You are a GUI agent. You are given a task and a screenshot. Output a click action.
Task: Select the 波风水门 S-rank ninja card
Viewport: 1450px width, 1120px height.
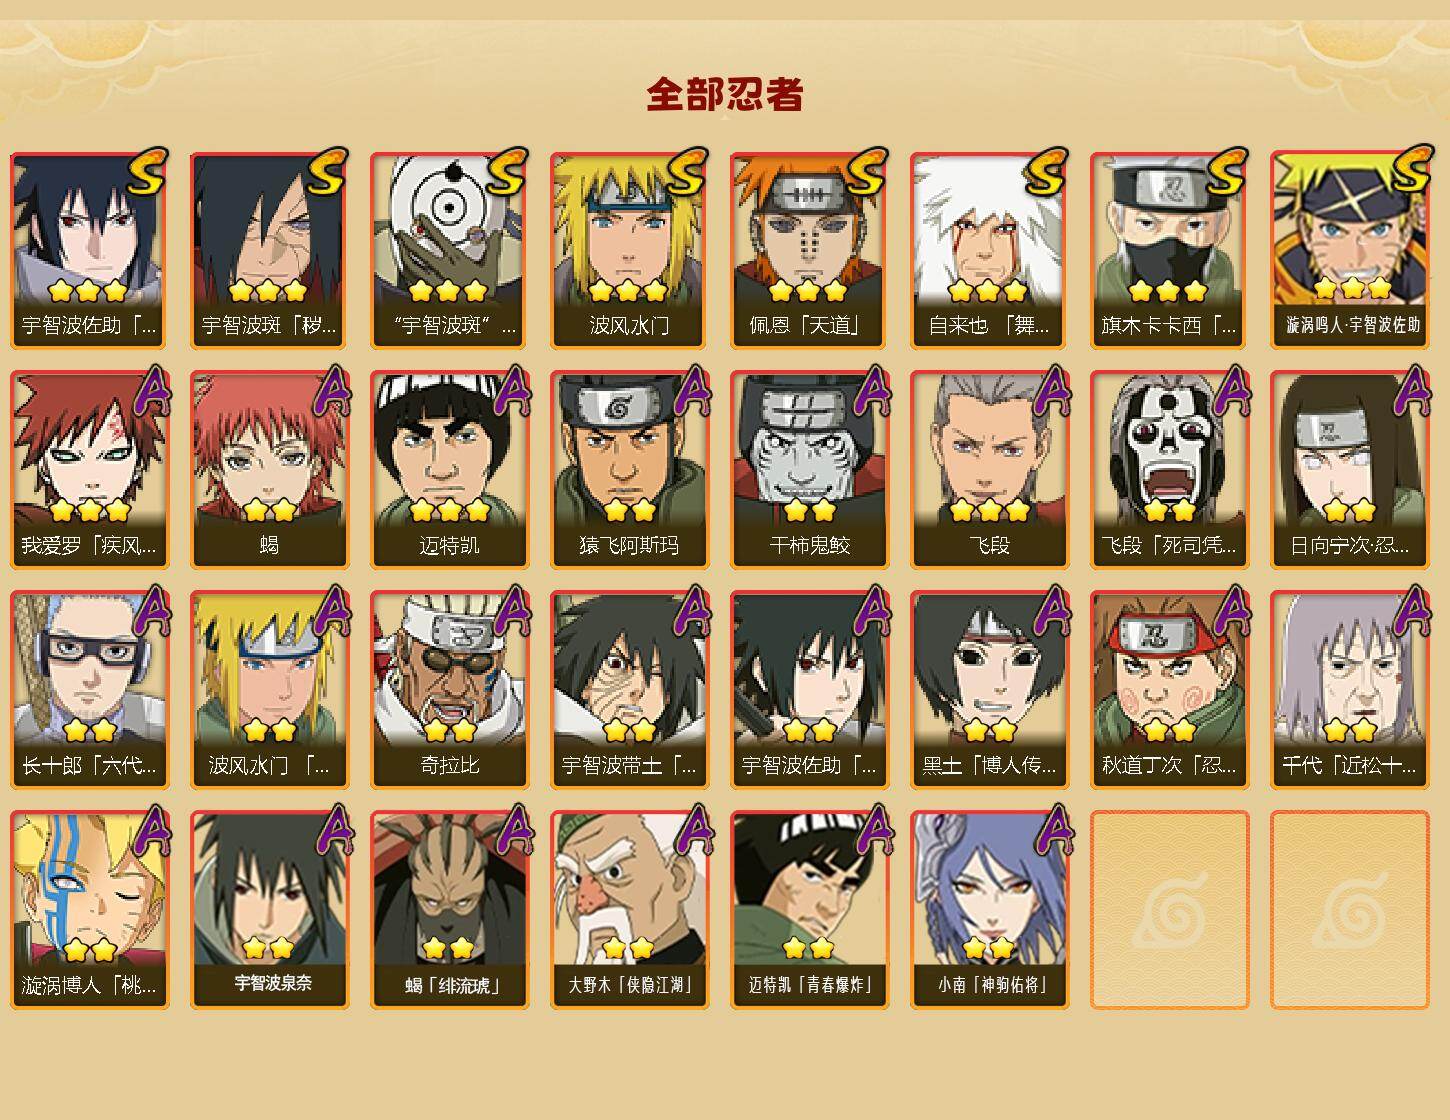click(629, 250)
